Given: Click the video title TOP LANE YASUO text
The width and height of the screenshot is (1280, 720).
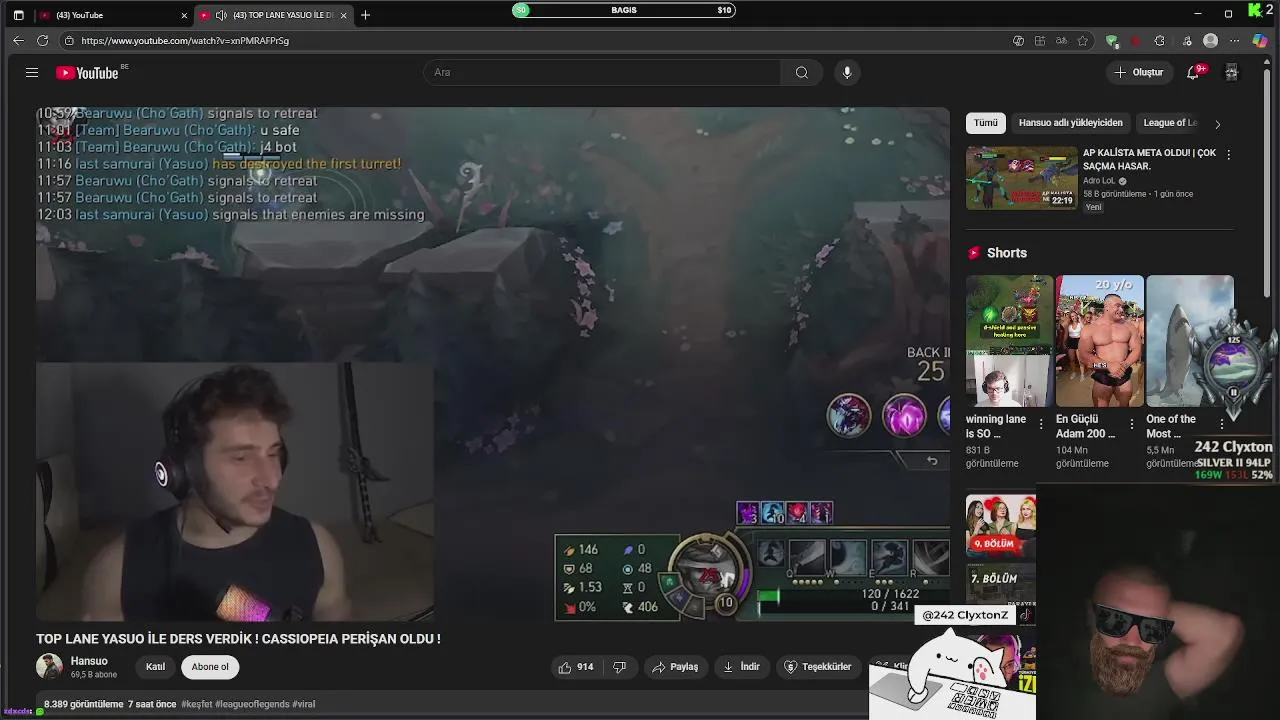Looking at the screenshot, I should tap(238, 639).
